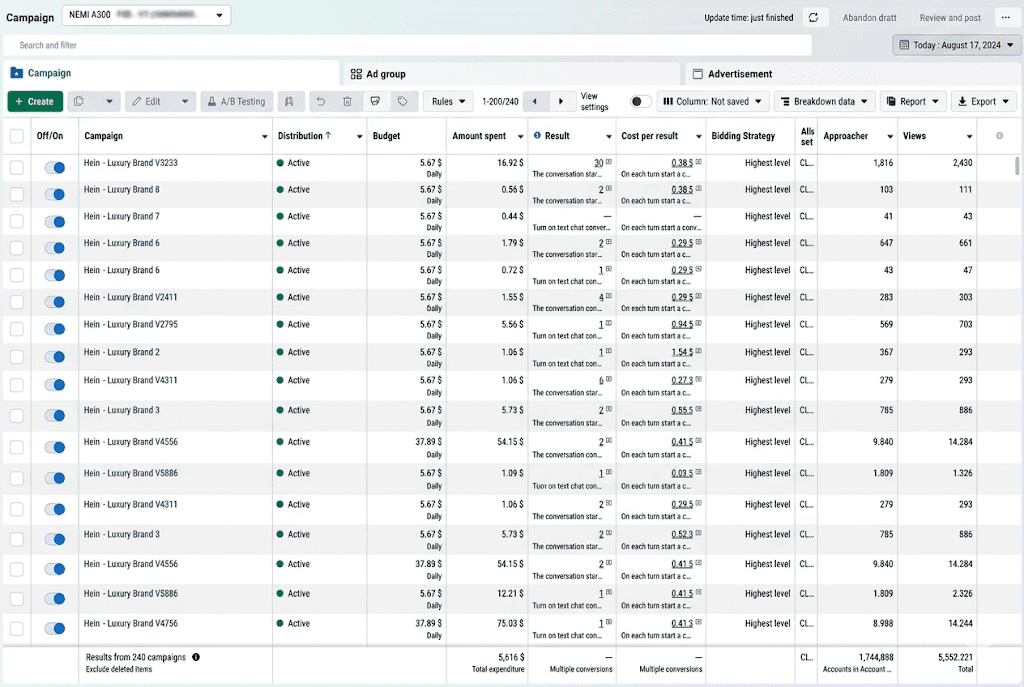Open the Approacher column arrow
1024x687 pixels.
[x=889, y=136]
